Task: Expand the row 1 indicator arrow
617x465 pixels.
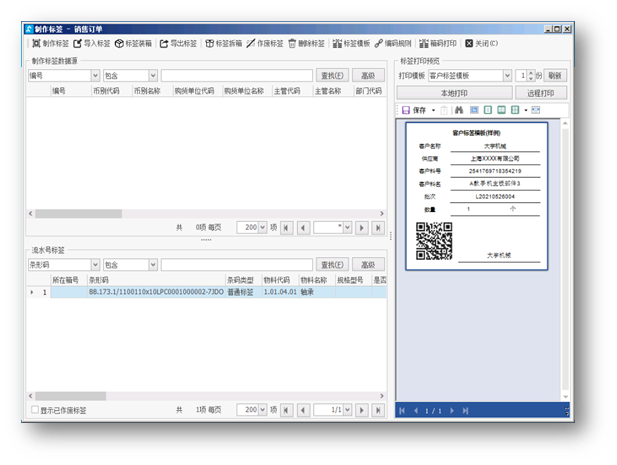Action: point(32,292)
